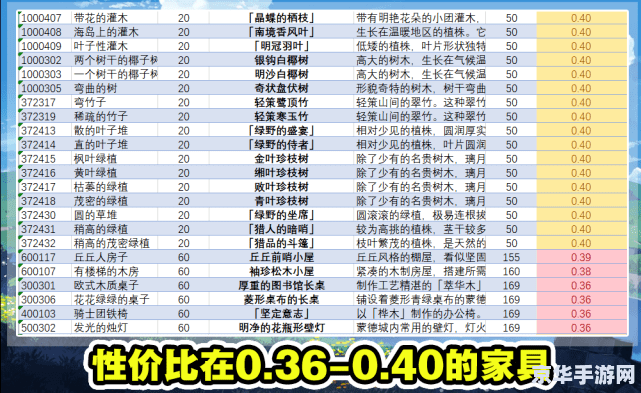Select the ID cell 372319
Screen dimensions: 641x393
point(38,117)
